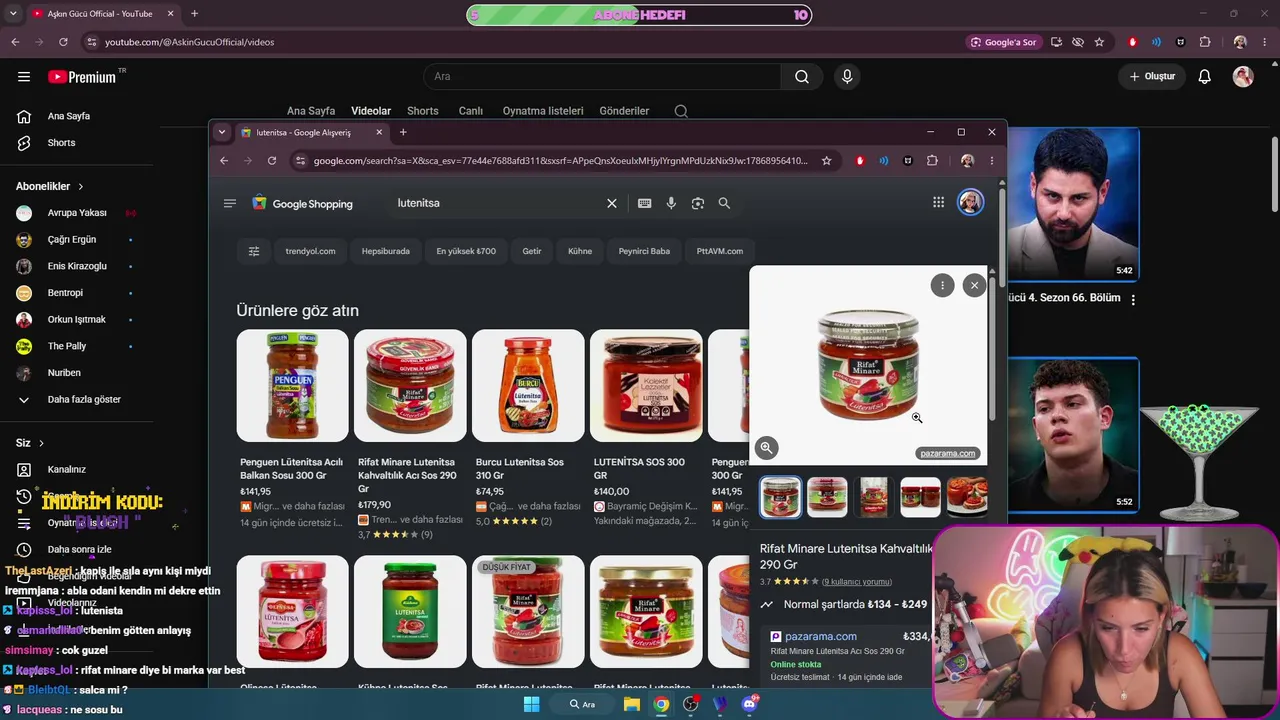The image size is (1280, 720).
Task: Open the Google Shopping filters icon
Action: [254, 251]
